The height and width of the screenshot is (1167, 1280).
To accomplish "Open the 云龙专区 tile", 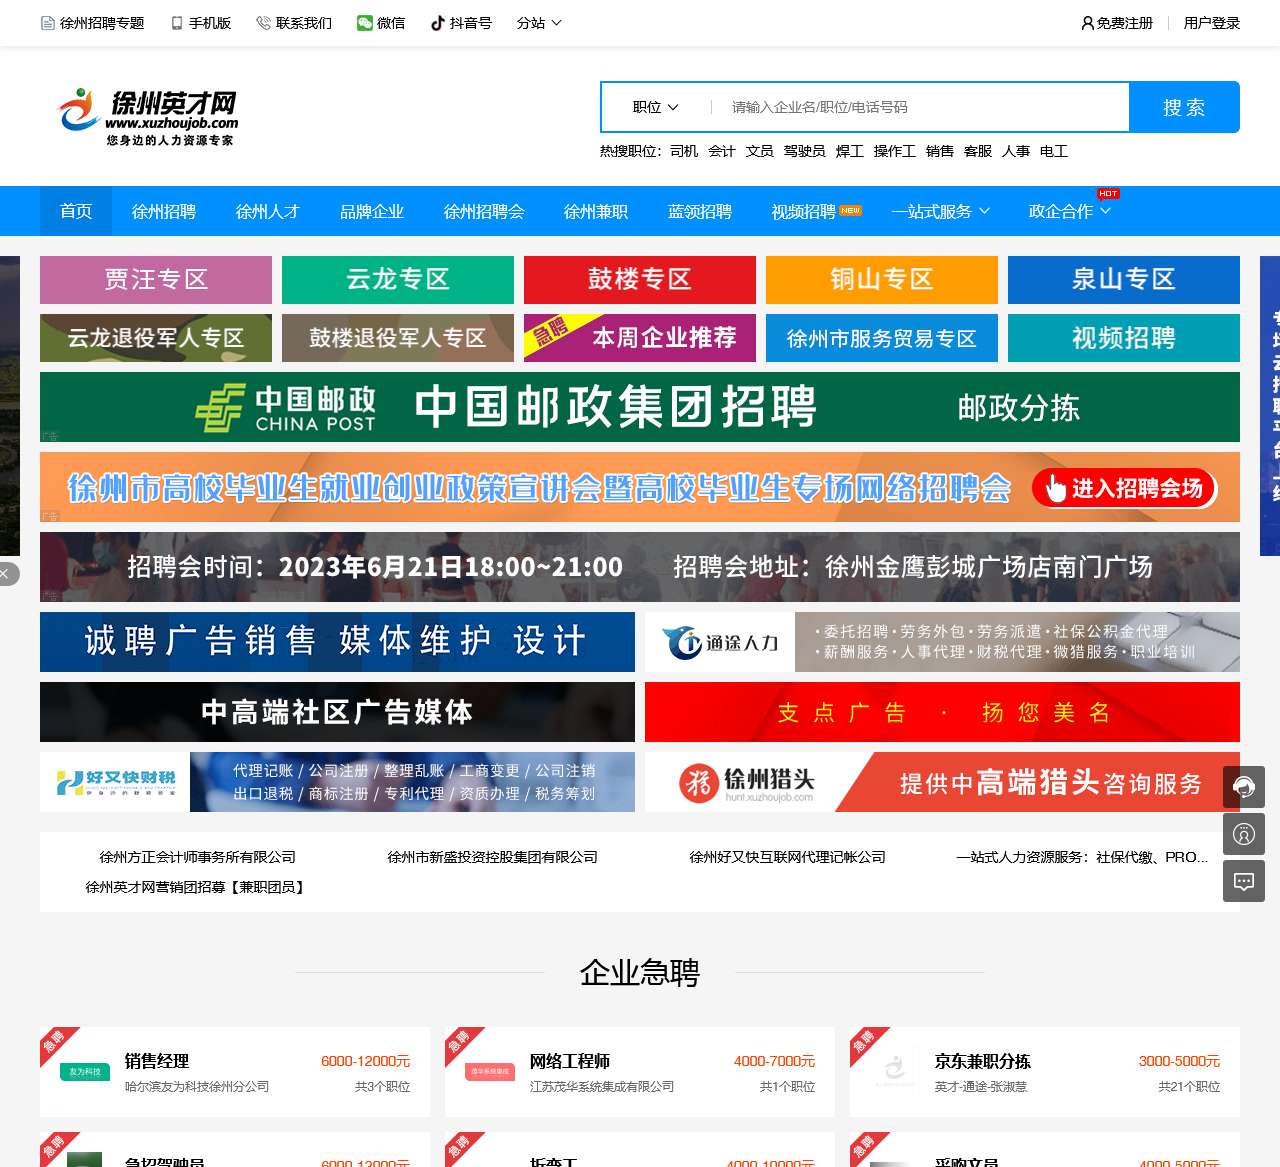I will [x=398, y=280].
